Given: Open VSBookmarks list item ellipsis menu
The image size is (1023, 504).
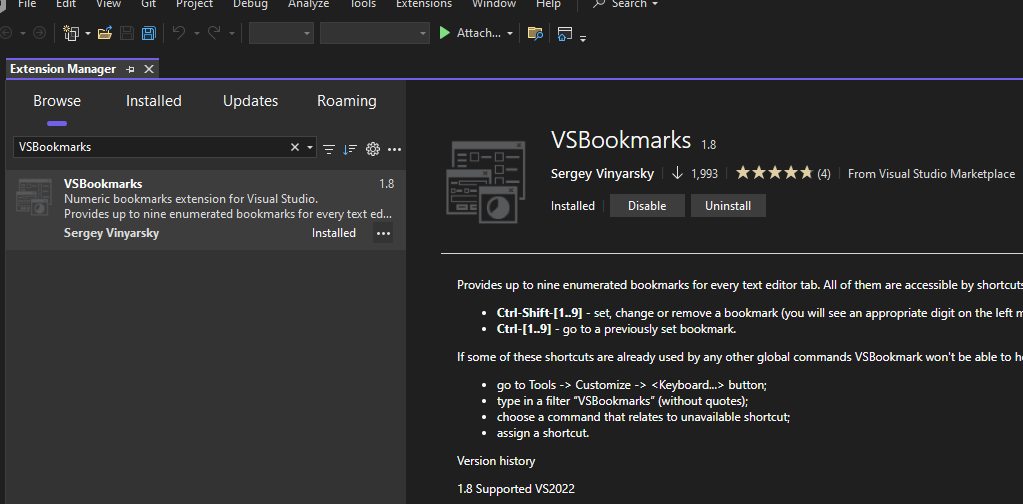Looking at the screenshot, I should pos(383,233).
